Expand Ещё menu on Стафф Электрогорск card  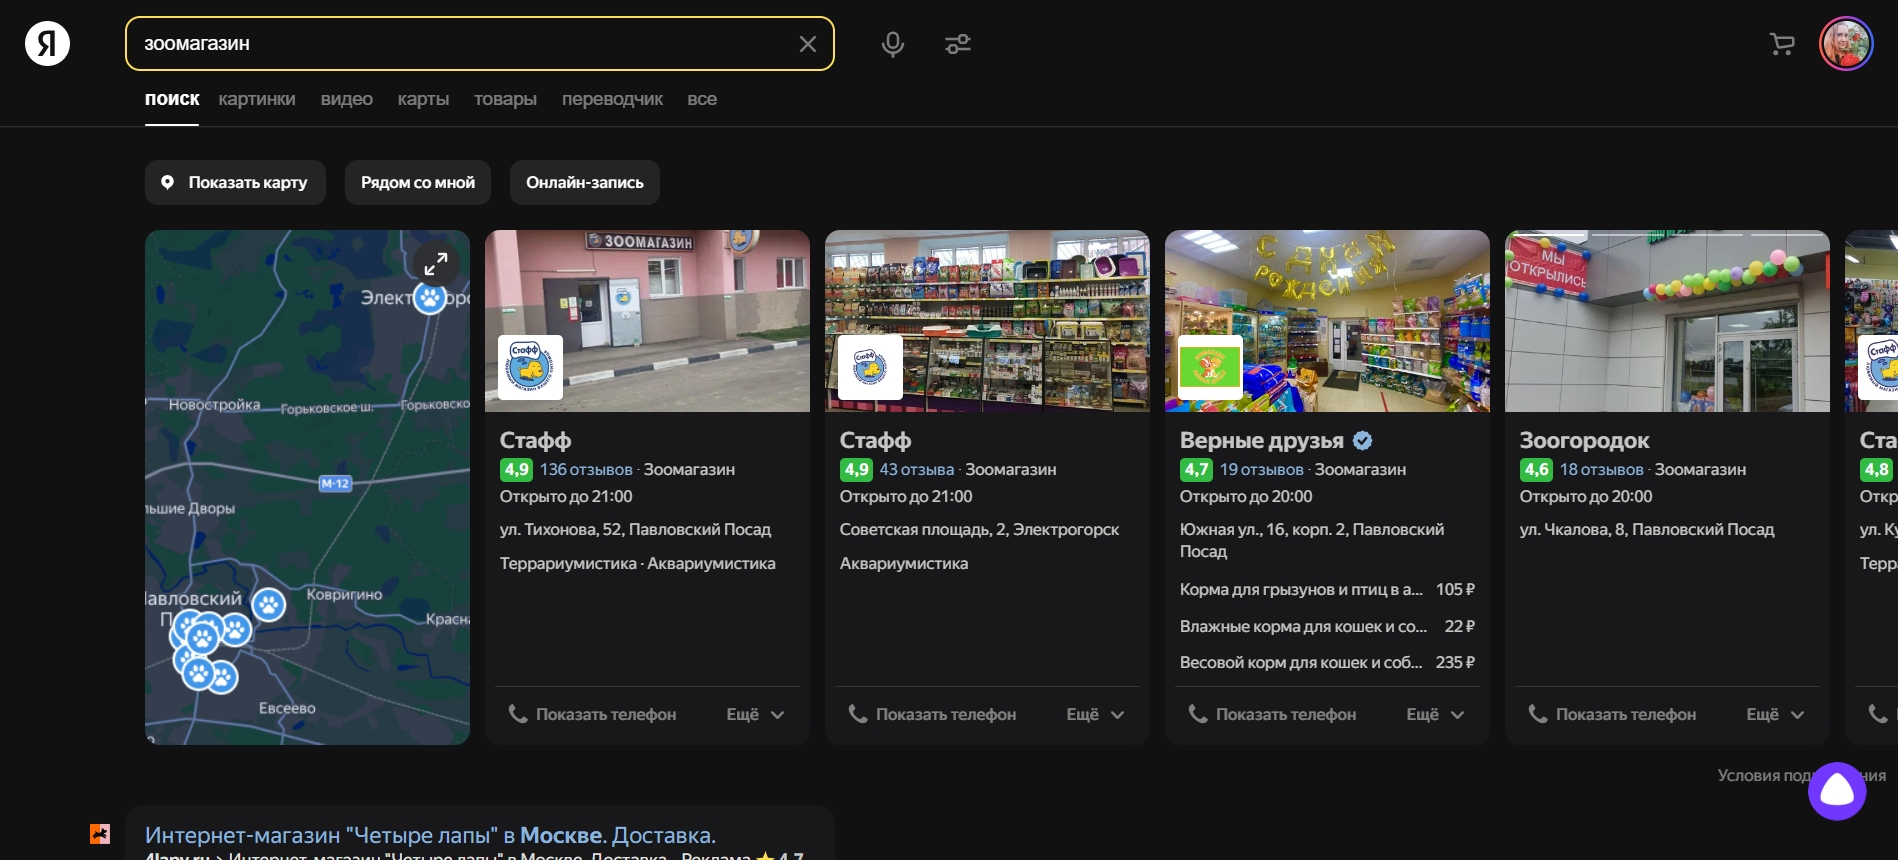[1095, 714]
